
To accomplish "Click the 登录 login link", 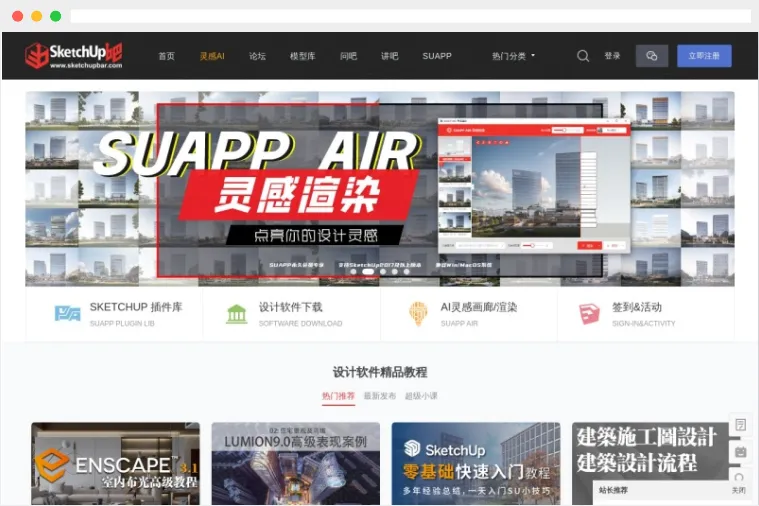I will point(612,56).
